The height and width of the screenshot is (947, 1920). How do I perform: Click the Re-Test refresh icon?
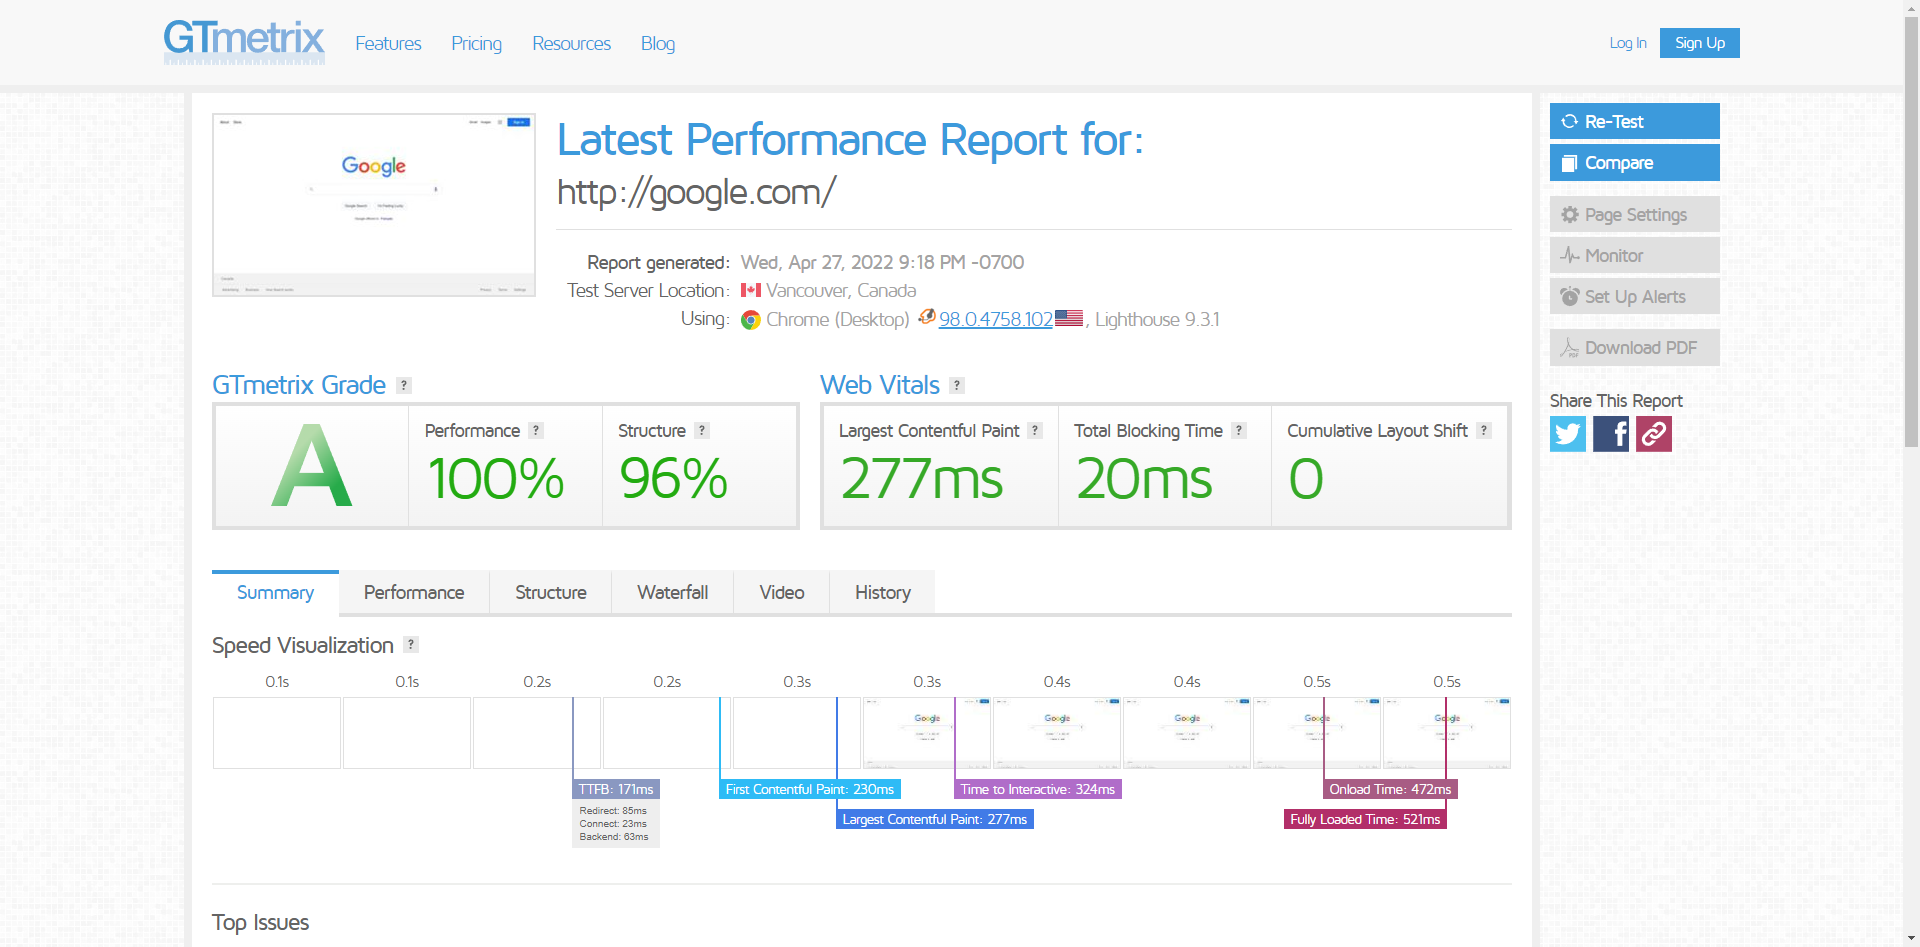click(1569, 121)
